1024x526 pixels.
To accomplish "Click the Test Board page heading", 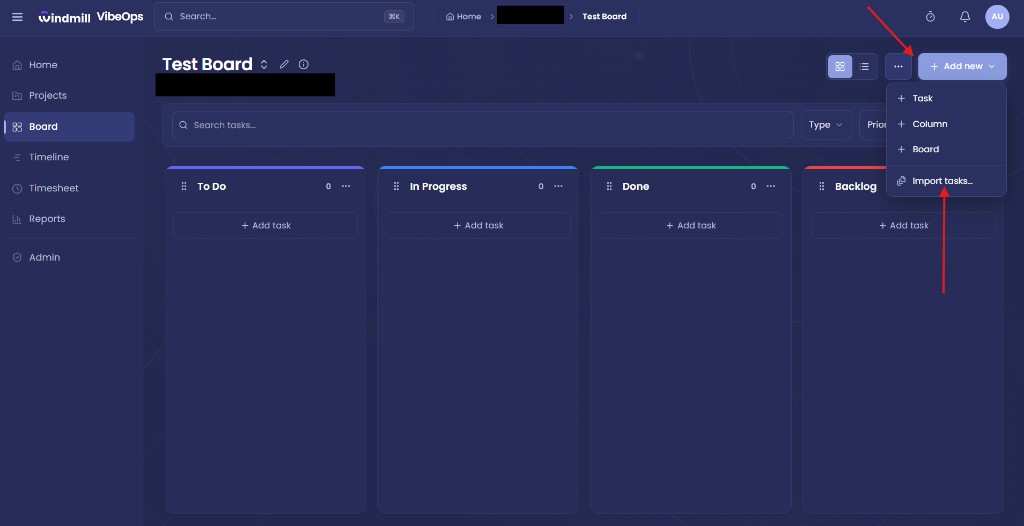I will [x=207, y=64].
